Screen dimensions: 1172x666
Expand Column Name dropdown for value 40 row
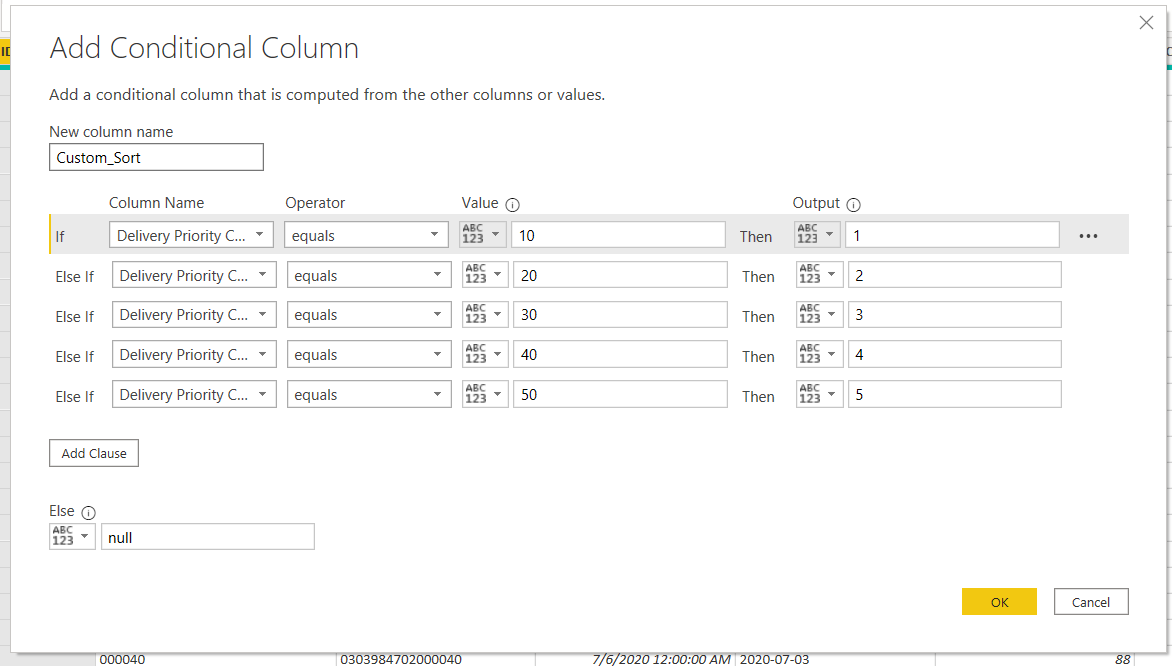pyautogui.click(x=194, y=354)
